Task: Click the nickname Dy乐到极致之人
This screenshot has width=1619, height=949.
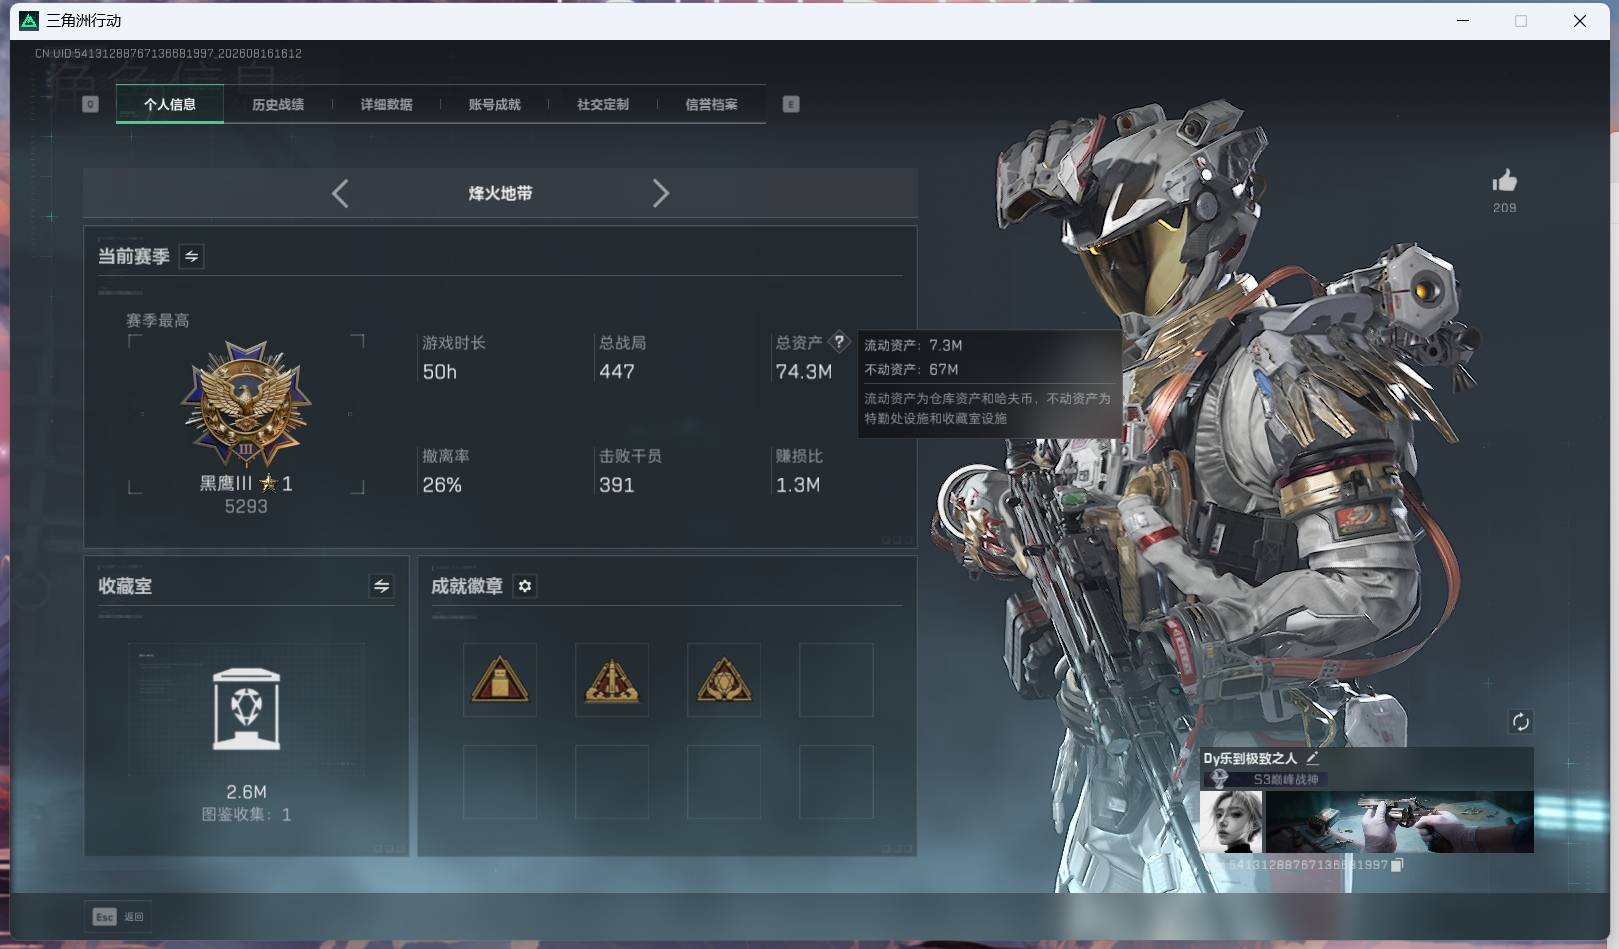Action: click(x=1250, y=758)
